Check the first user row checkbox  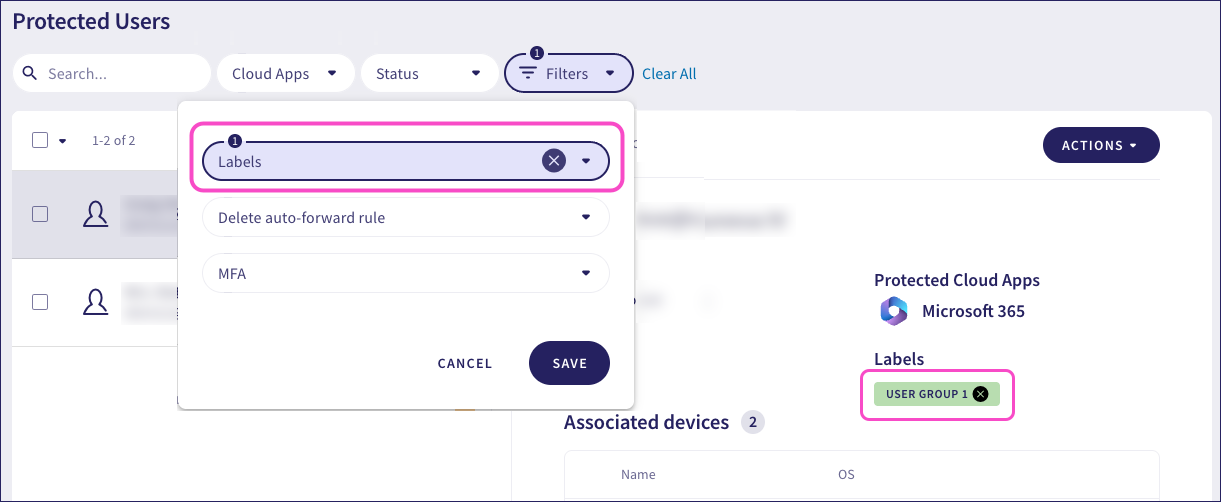[40, 214]
